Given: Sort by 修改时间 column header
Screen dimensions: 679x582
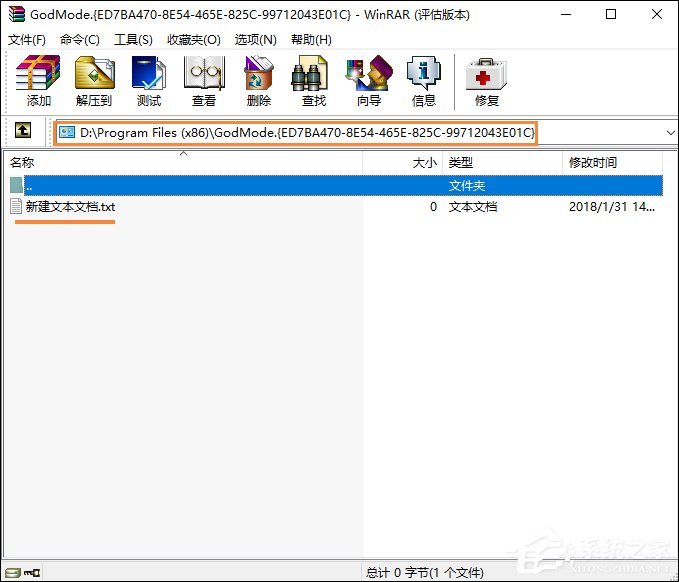Looking at the screenshot, I should click(x=612, y=163).
